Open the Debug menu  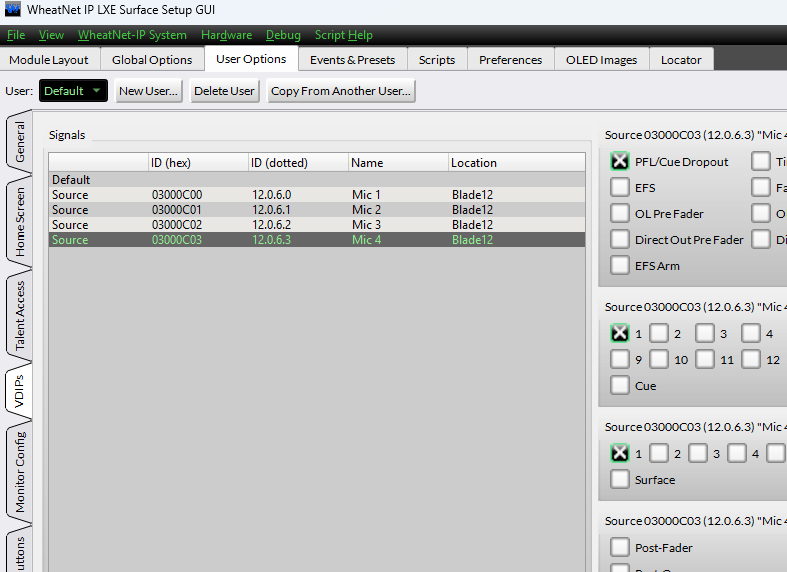click(283, 35)
